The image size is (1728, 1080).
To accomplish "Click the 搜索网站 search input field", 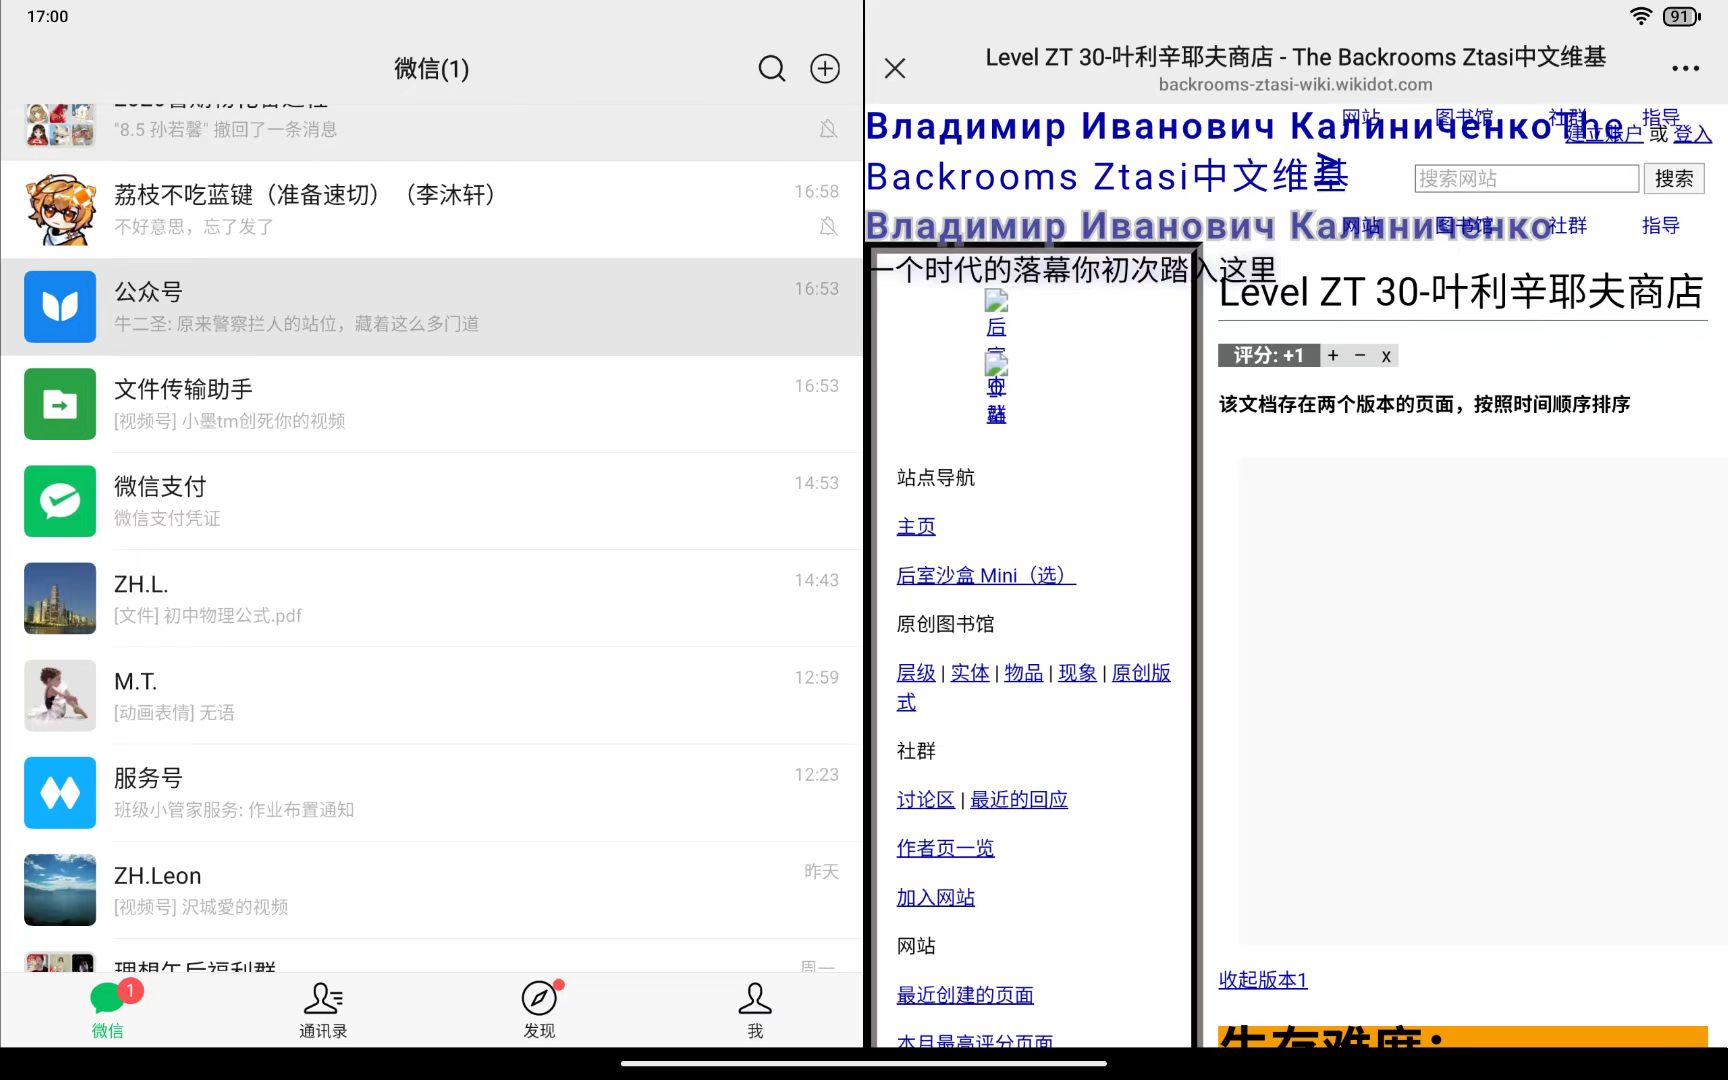I will (x=1527, y=179).
